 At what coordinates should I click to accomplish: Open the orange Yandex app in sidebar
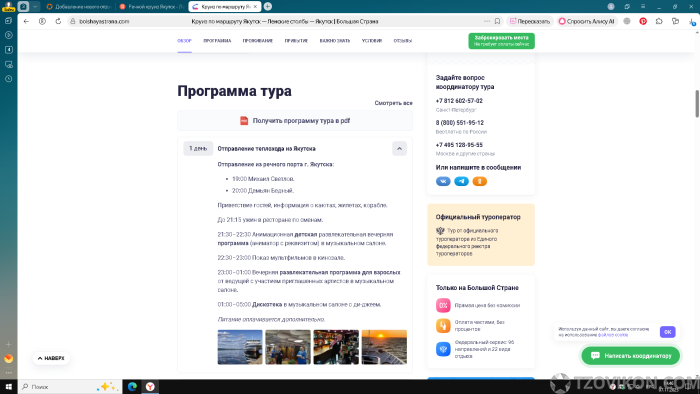click(x=8, y=358)
